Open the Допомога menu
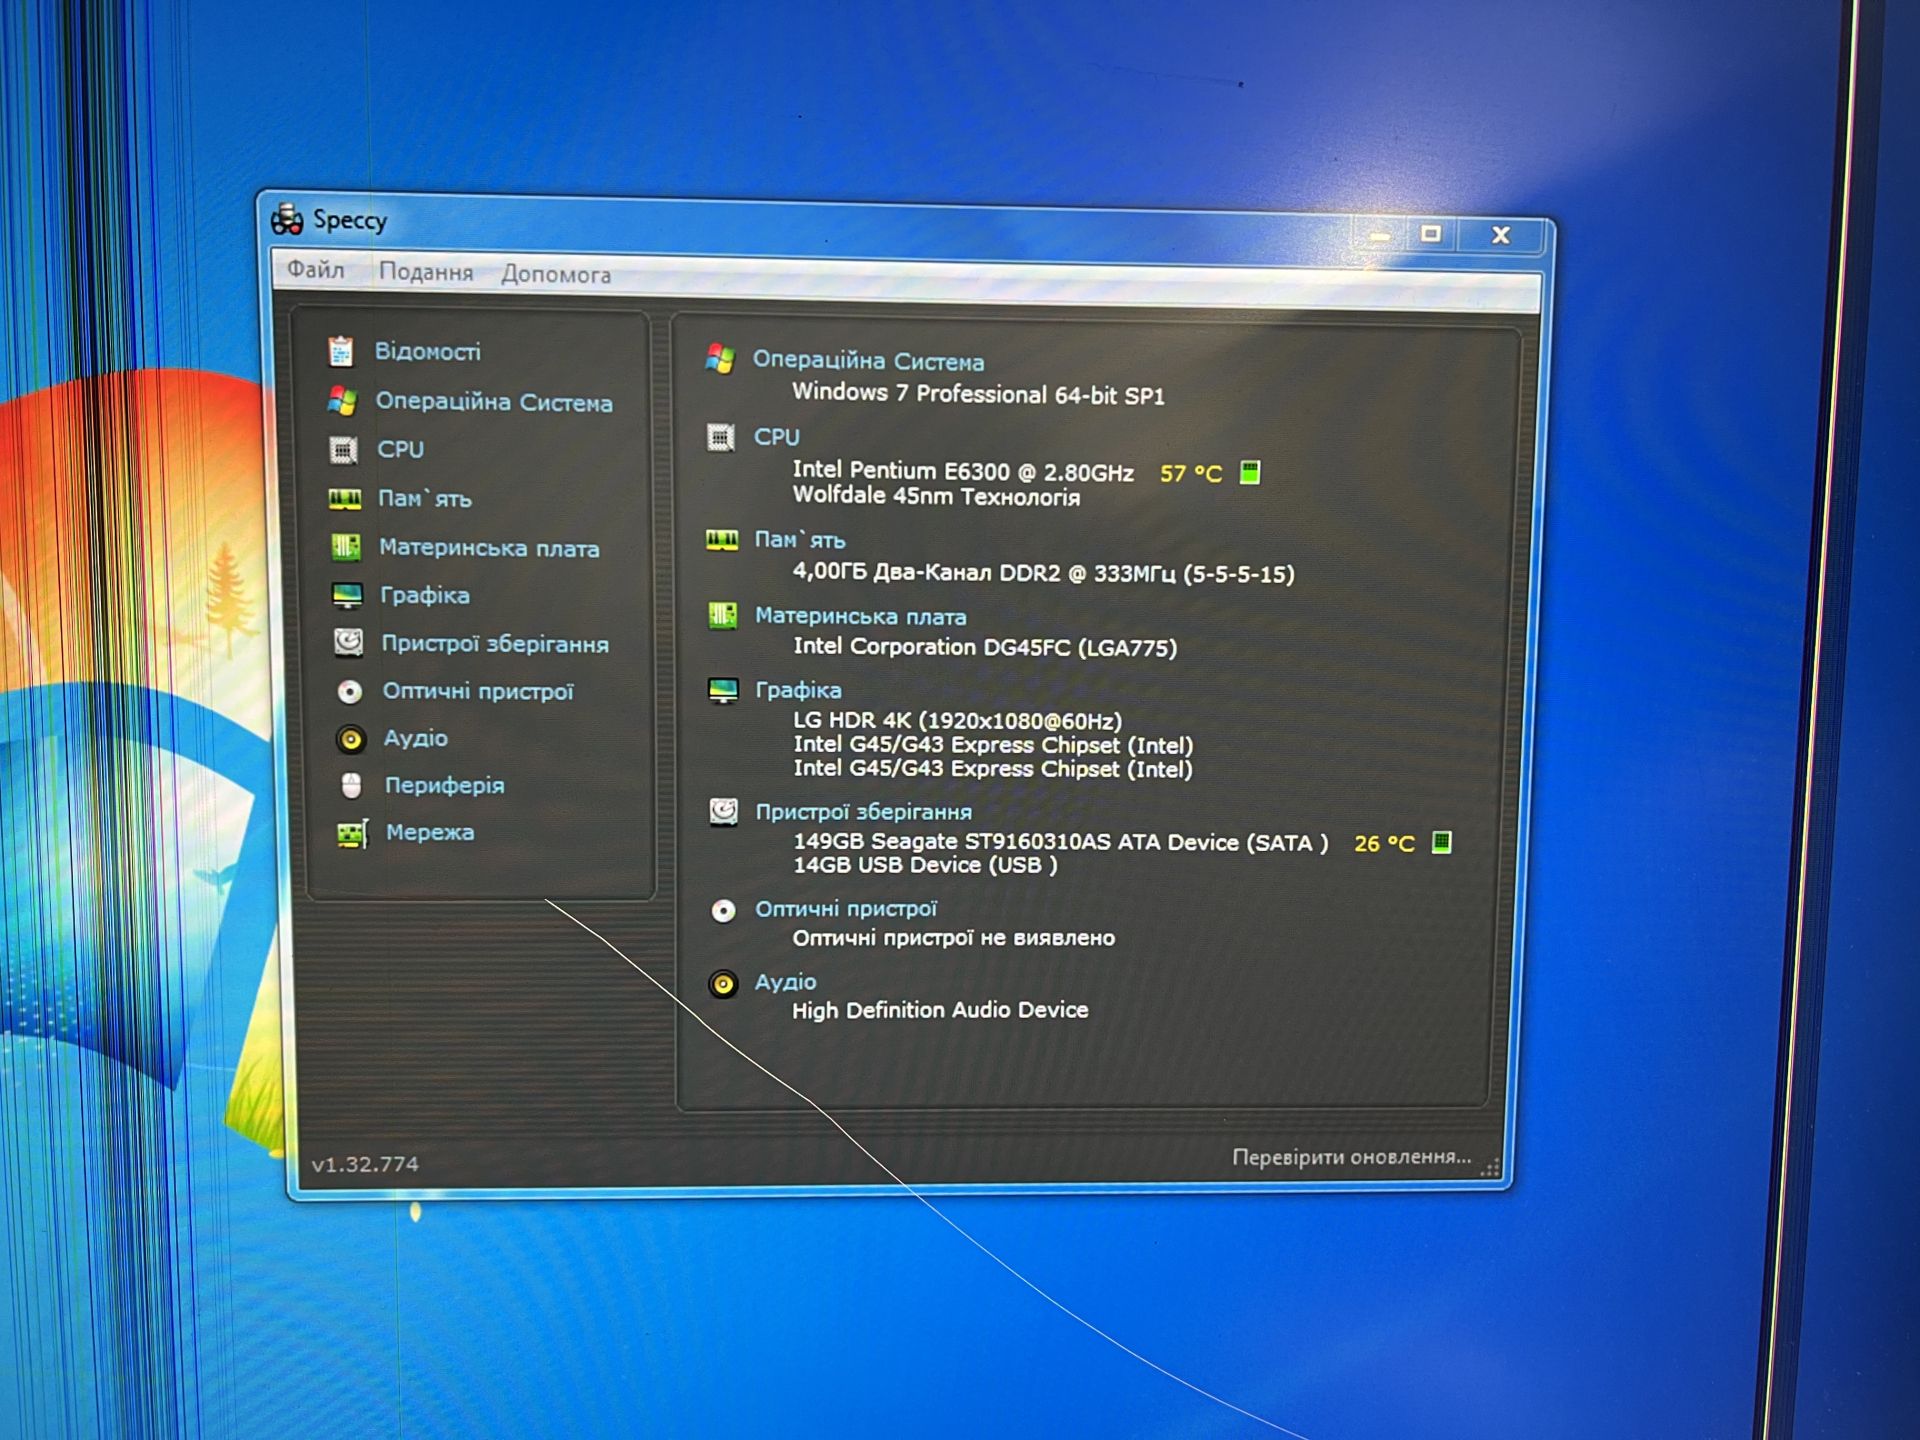Image resolution: width=1920 pixels, height=1440 pixels. tap(556, 274)
